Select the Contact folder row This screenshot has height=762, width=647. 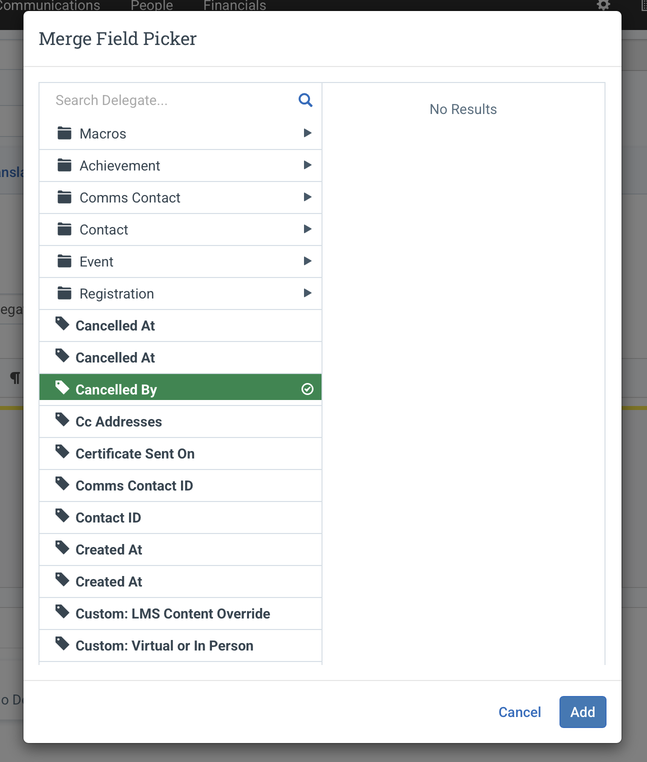[x=180, y=229]
